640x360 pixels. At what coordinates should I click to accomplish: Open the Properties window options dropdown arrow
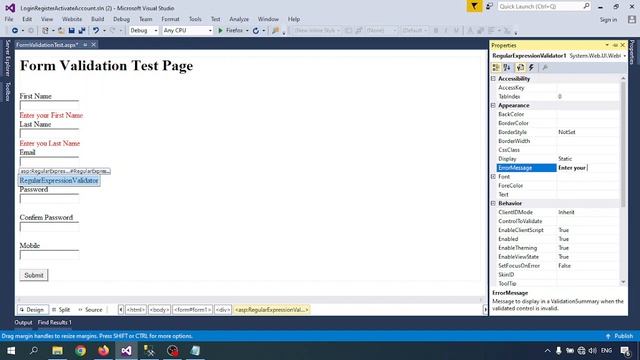(607, 45)
